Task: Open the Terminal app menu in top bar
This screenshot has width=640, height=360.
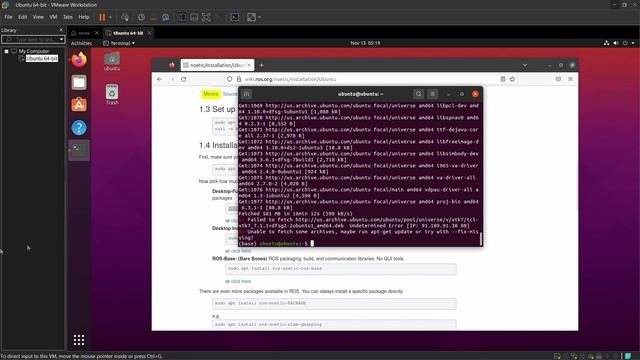Action: (x=119, y=43)
